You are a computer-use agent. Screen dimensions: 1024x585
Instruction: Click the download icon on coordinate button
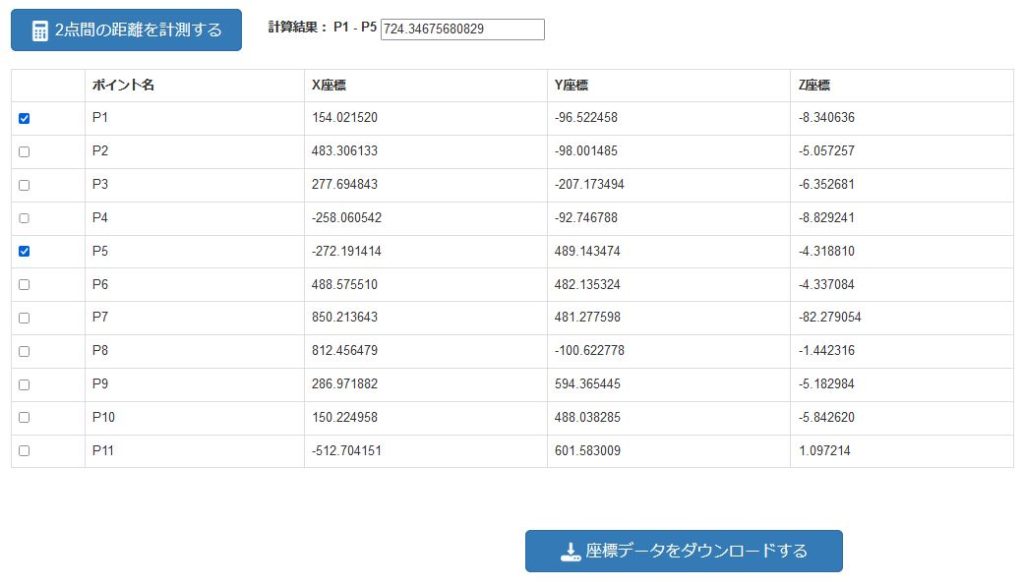(x=570, y=552)
